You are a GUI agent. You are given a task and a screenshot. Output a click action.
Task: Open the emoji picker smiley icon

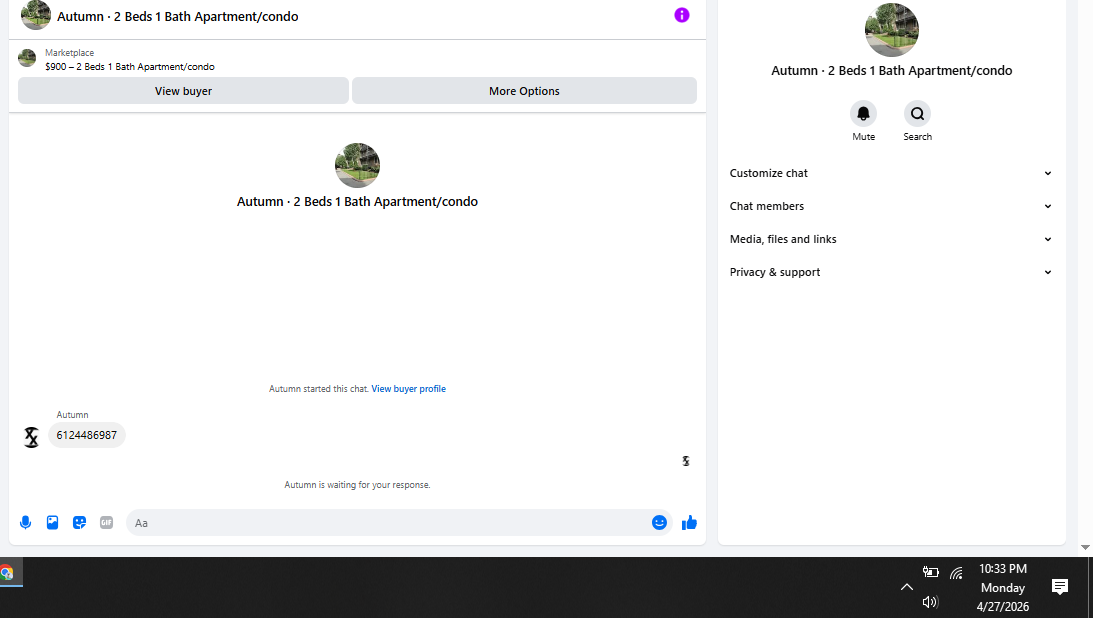click(x=659, y=523)
